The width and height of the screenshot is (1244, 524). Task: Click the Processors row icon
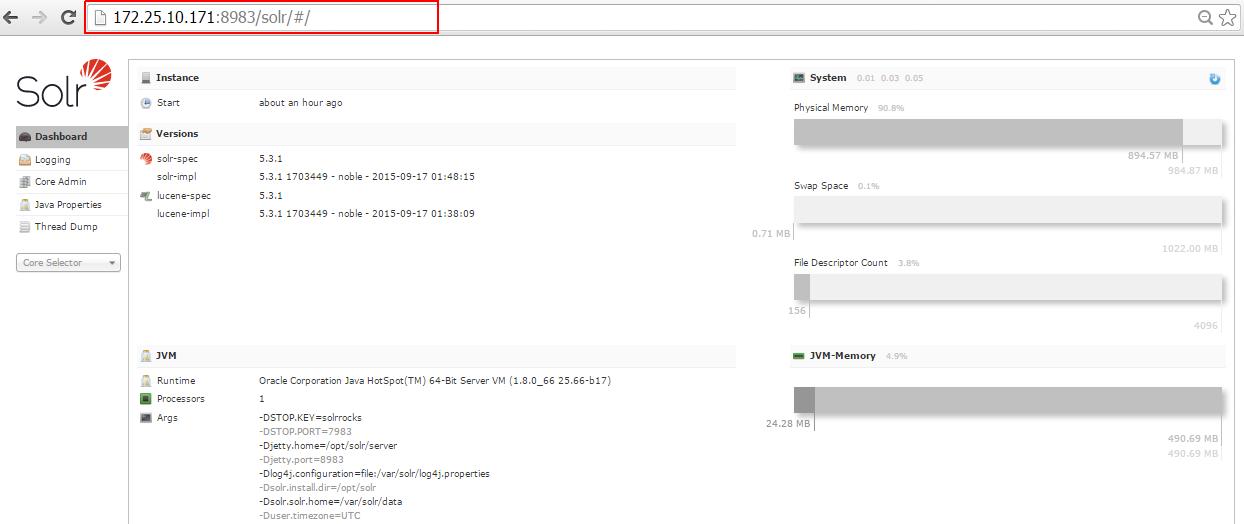click(x=146, y=399)
